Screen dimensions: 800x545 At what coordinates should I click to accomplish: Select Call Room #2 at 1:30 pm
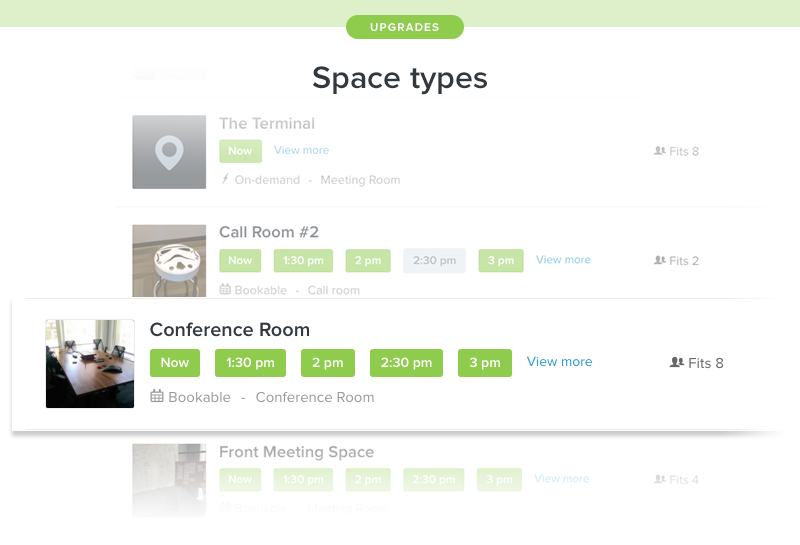pos(303,261)
